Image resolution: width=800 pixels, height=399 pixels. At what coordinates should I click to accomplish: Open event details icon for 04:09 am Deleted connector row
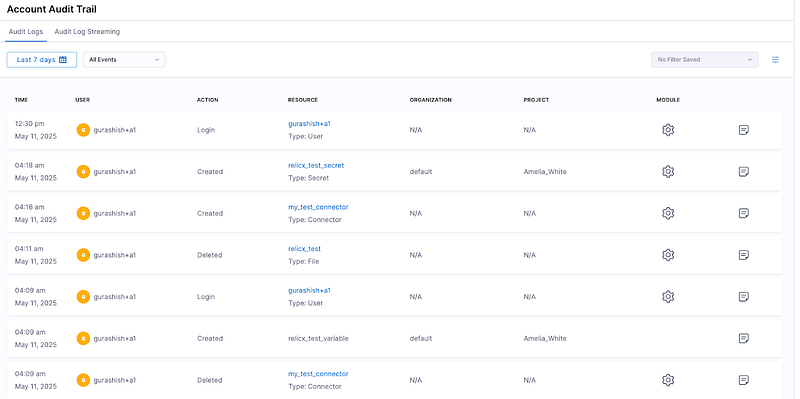(x=744, y=380)
